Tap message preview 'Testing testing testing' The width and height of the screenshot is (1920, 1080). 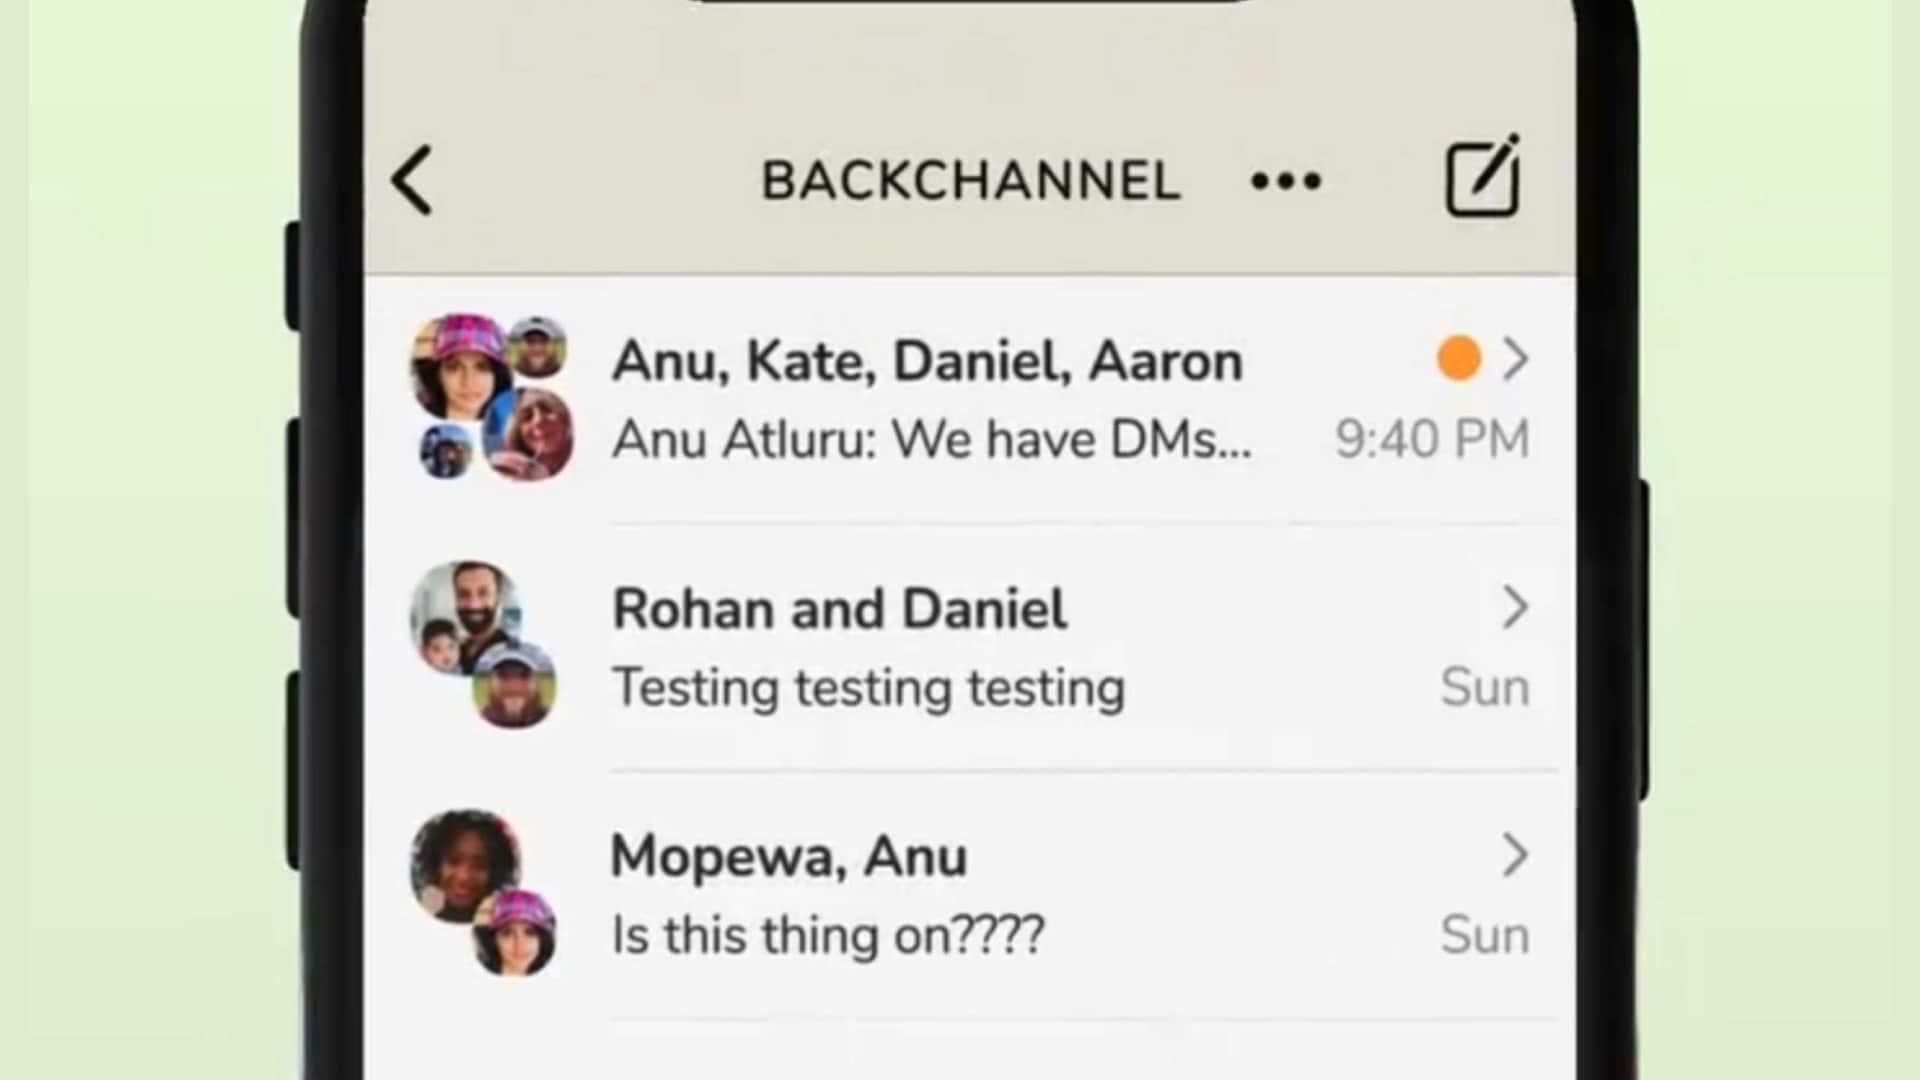(869, 688)
